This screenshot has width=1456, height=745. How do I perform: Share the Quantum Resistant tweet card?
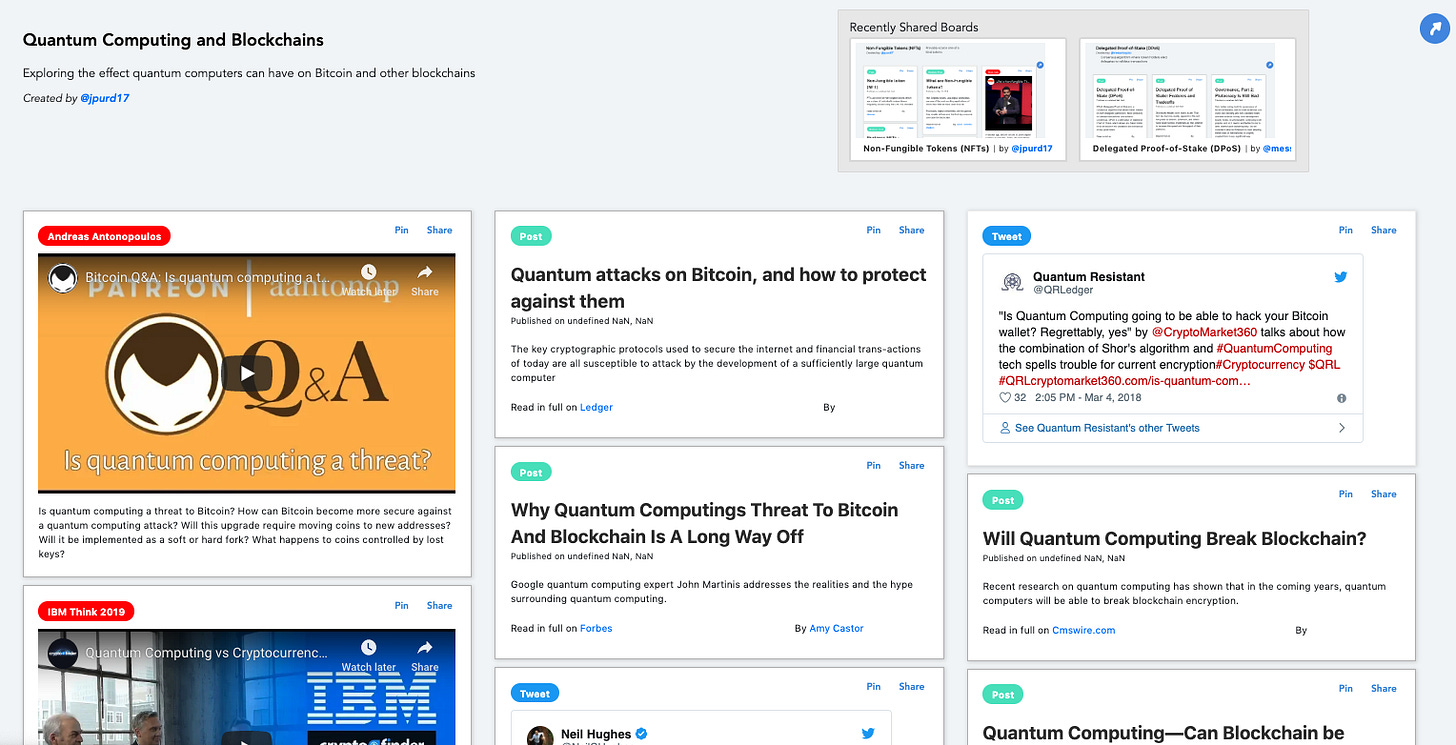(x=1383, y=230)
